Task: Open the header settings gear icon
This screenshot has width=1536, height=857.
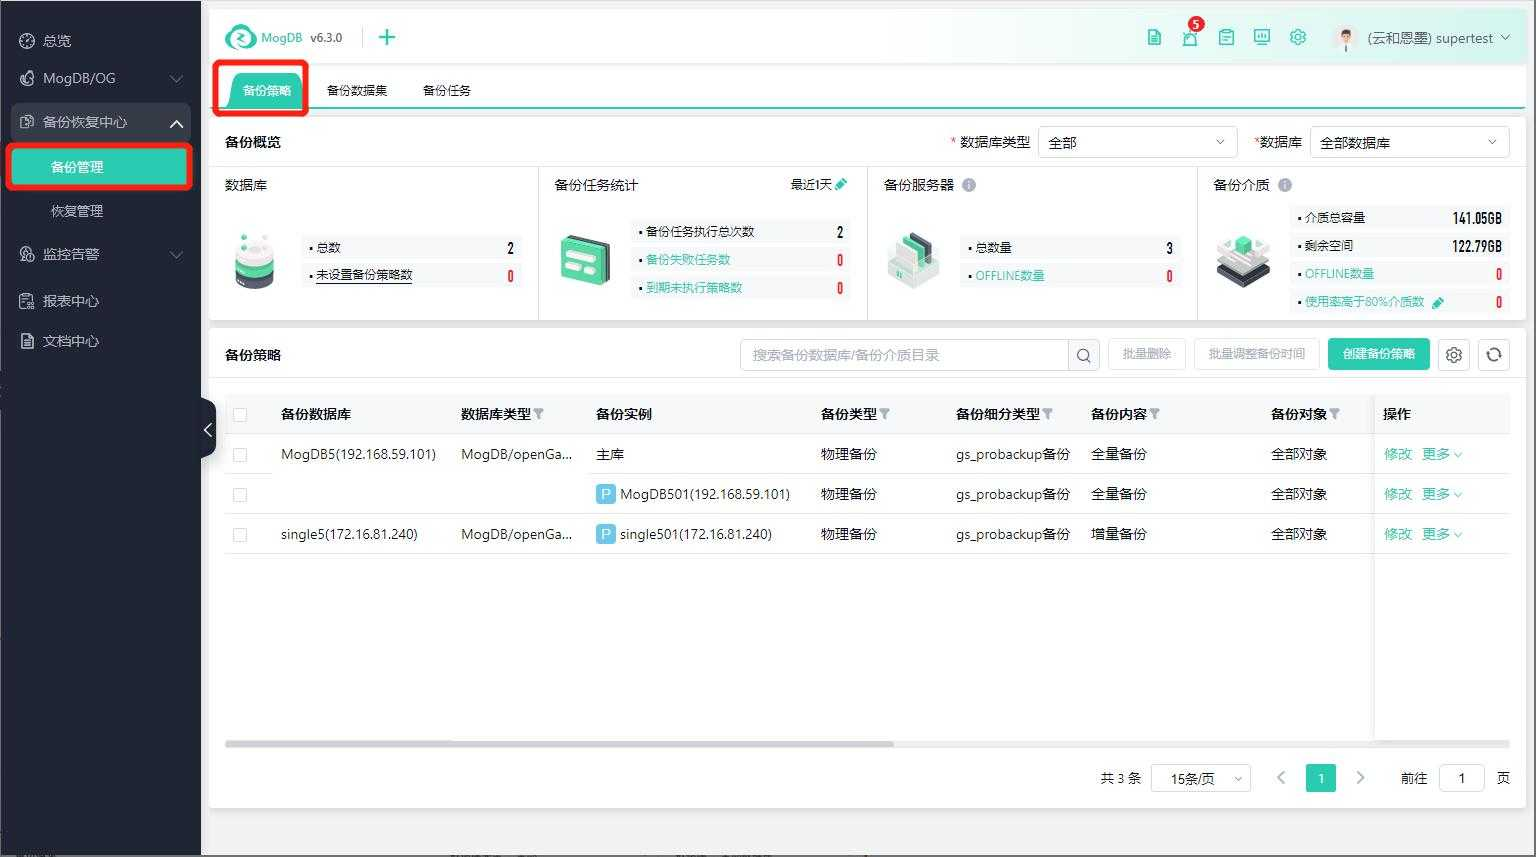Action: click(x=1298, y=38)
